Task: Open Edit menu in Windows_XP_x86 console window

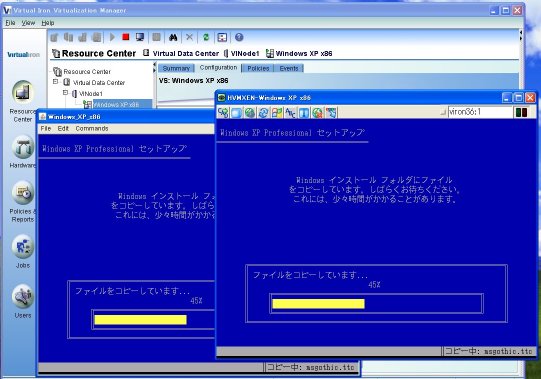Action: [x=63, y=128]
